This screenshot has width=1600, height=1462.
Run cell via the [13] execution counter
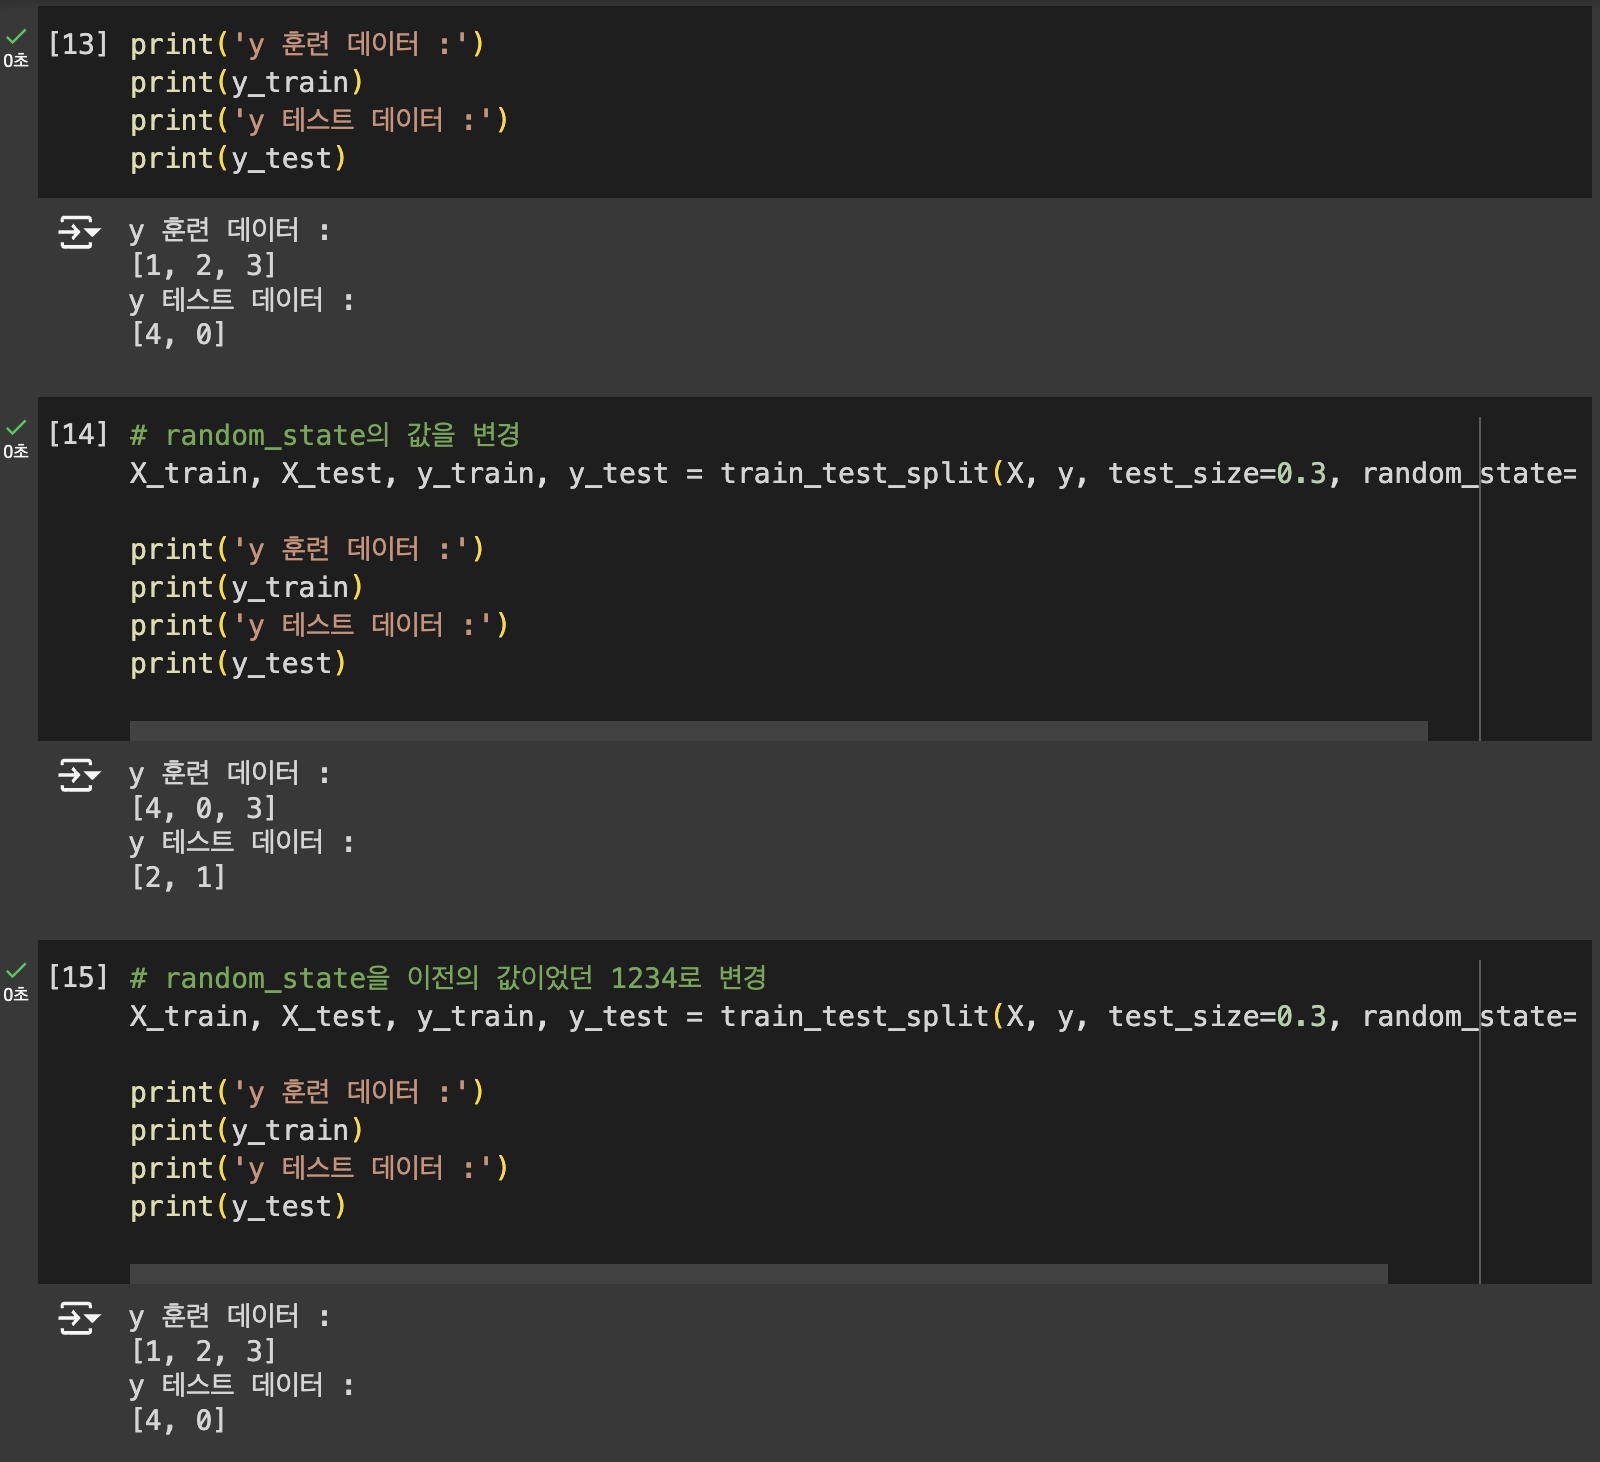coord(78,44)
